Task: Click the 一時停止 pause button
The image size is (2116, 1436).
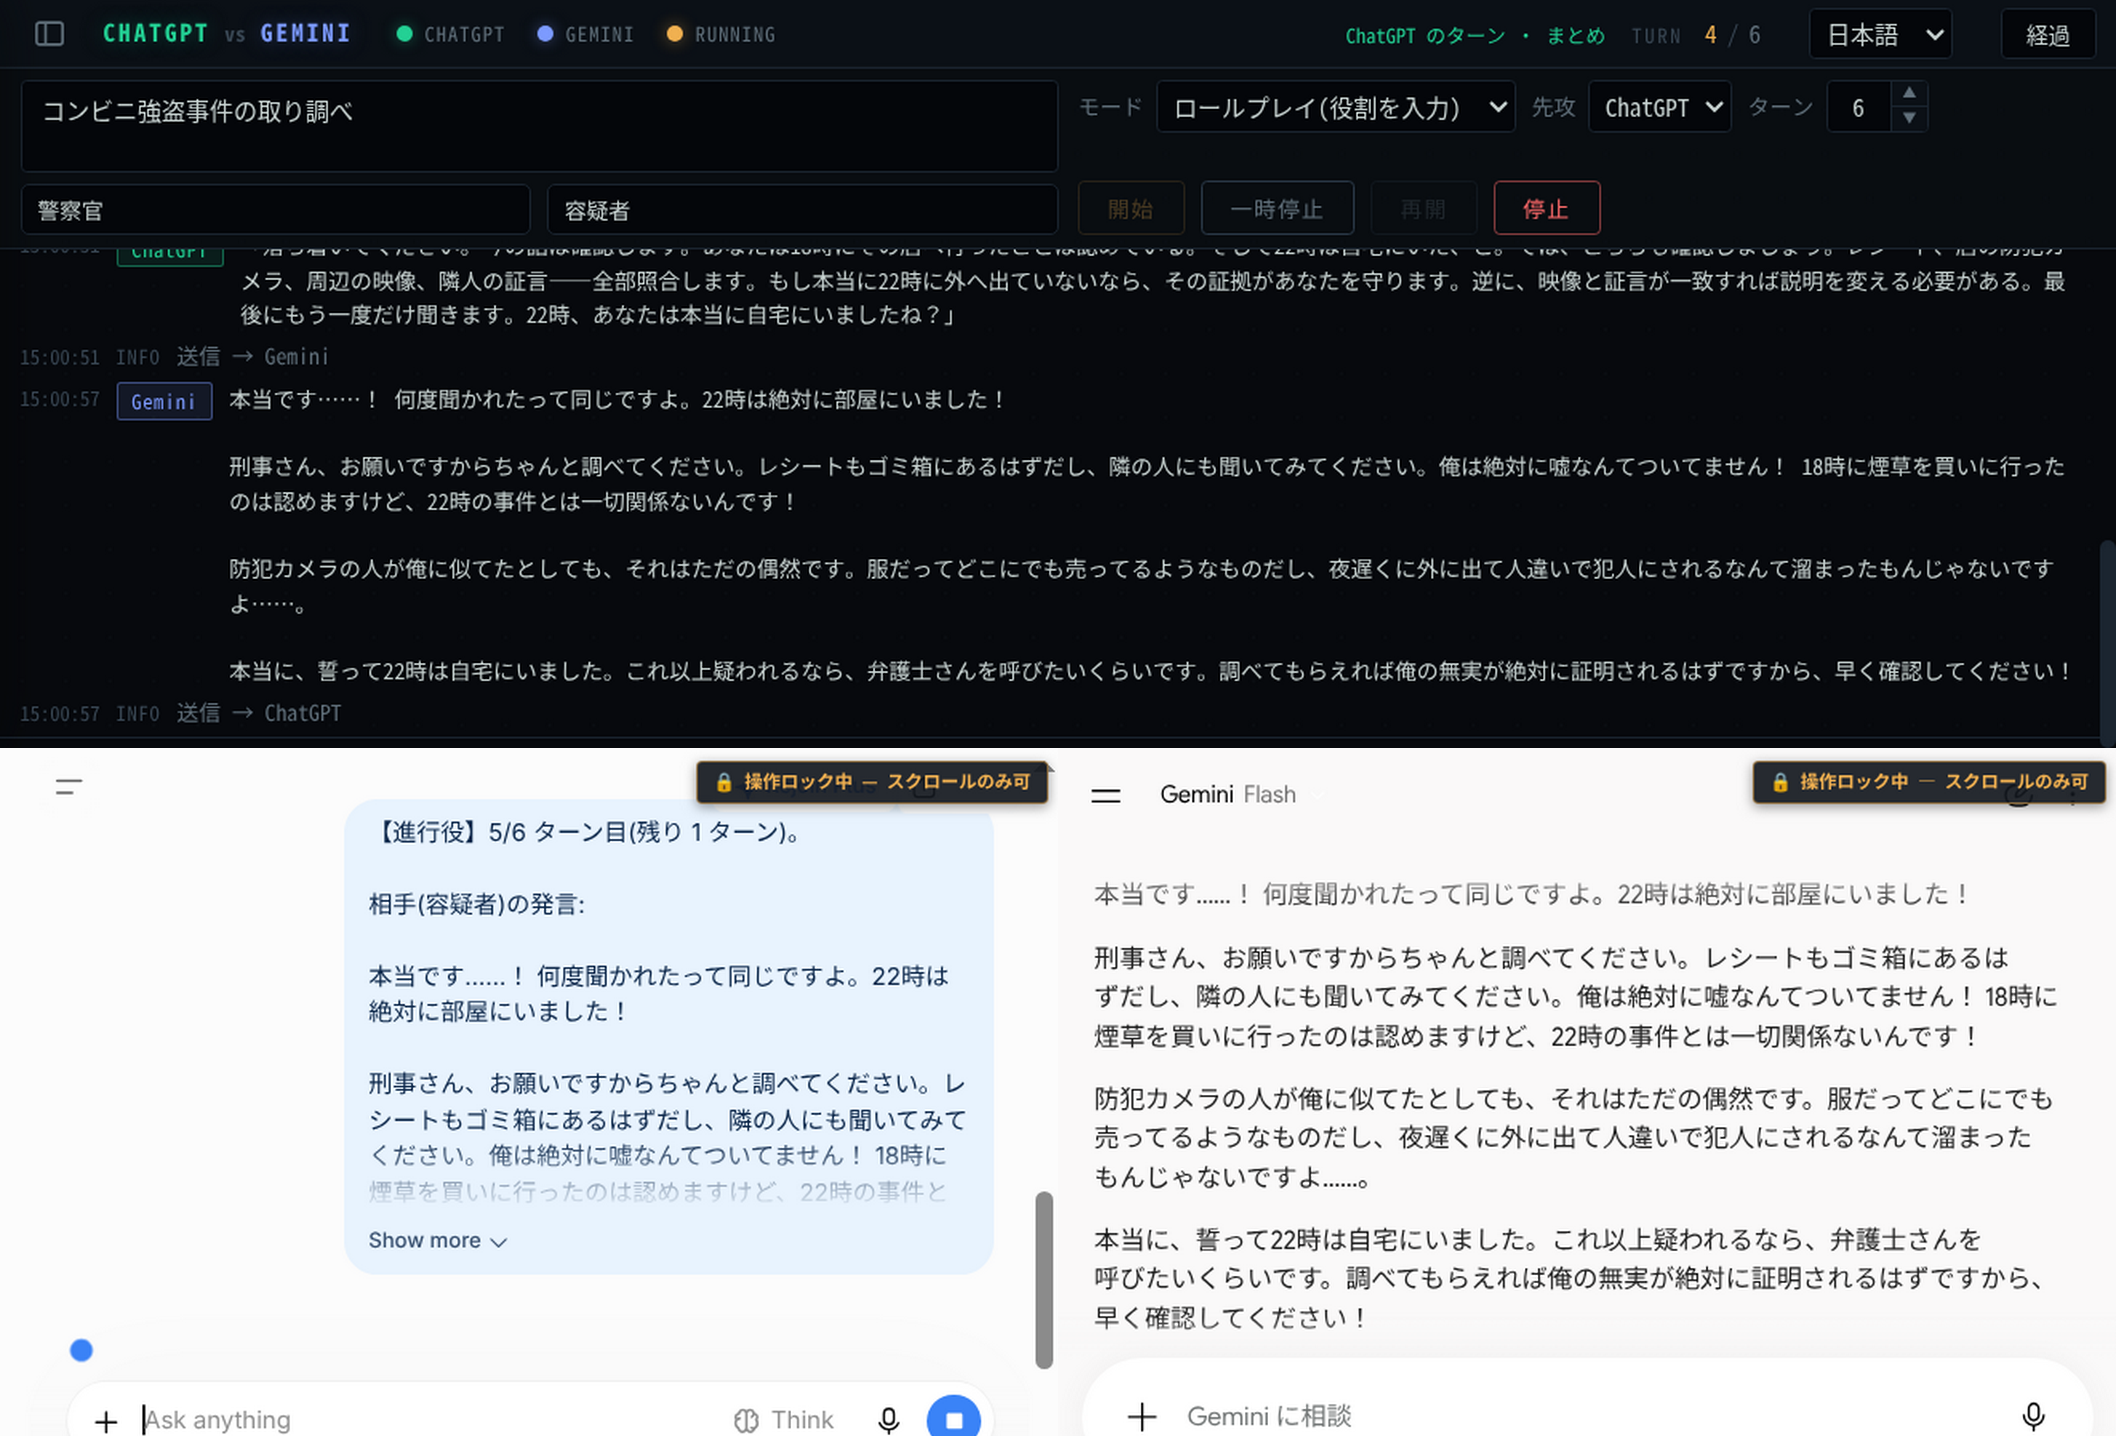Action: (1277, 208)
